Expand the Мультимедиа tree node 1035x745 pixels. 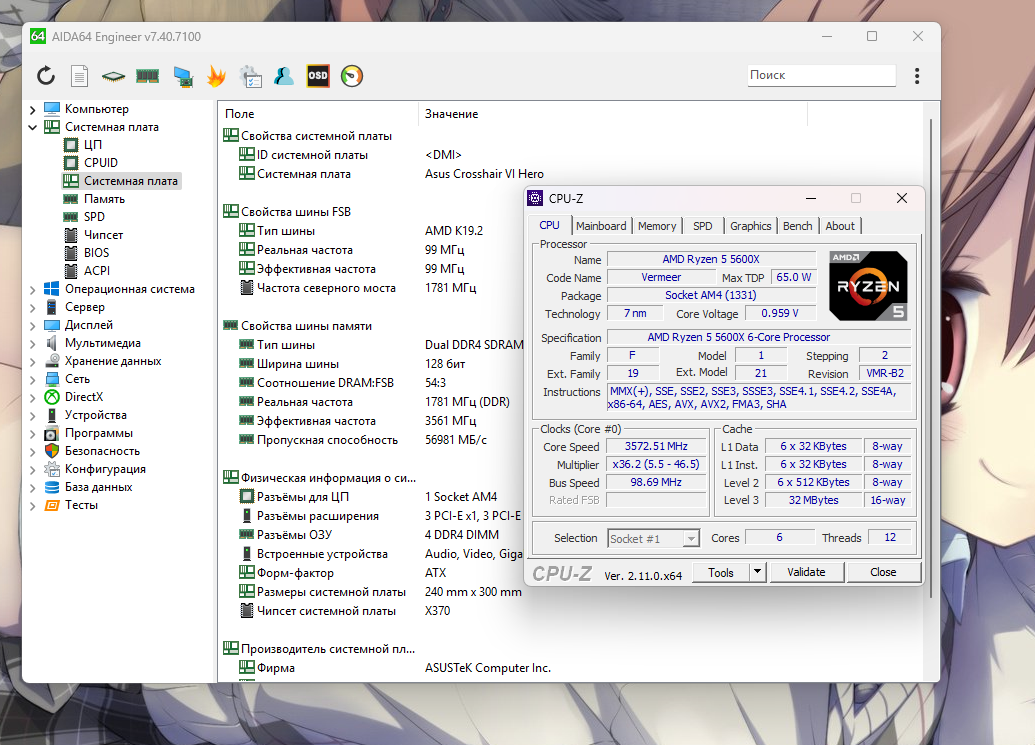32,344
